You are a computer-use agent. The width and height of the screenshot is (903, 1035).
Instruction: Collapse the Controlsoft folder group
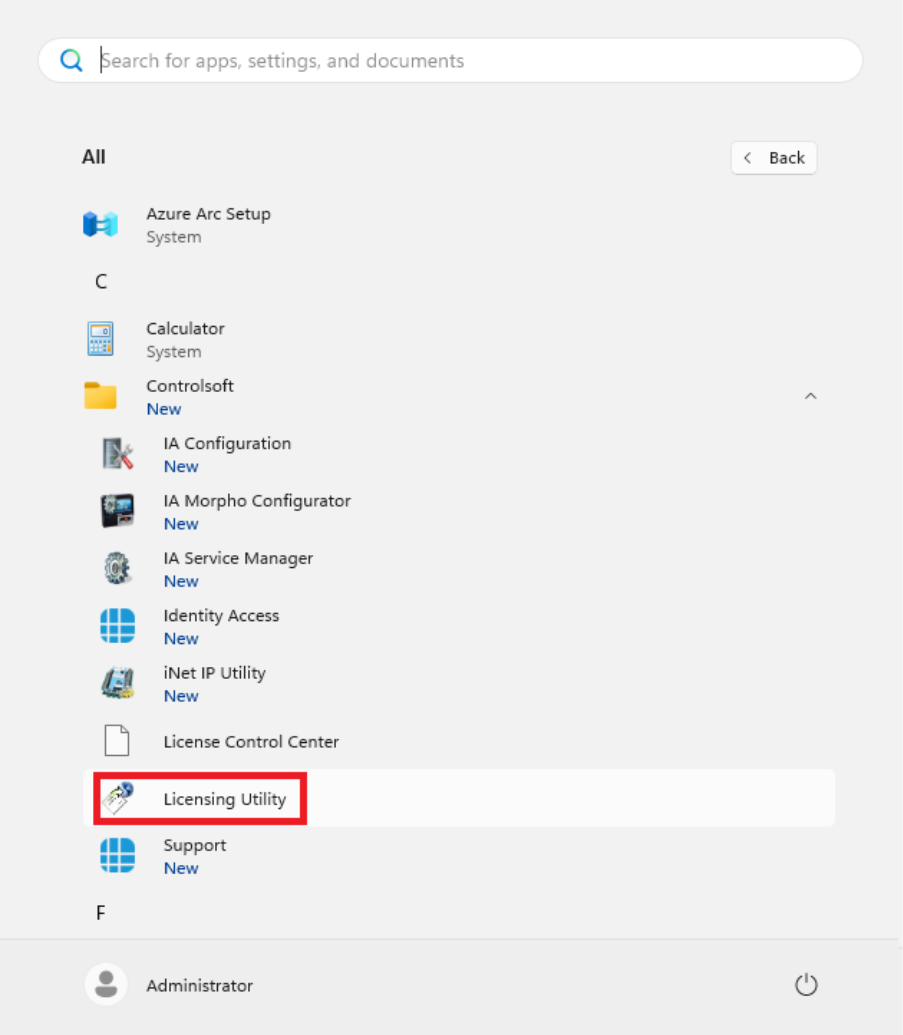pos(811,396)
